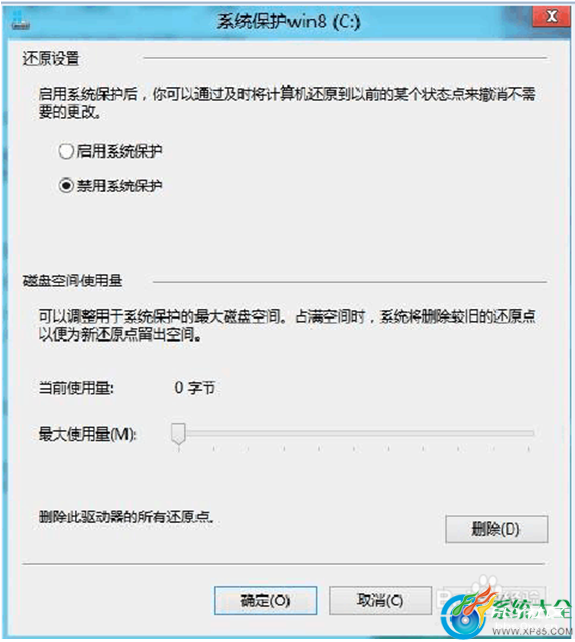Select the 启用系统保护 radio button

tap(66, 151)
